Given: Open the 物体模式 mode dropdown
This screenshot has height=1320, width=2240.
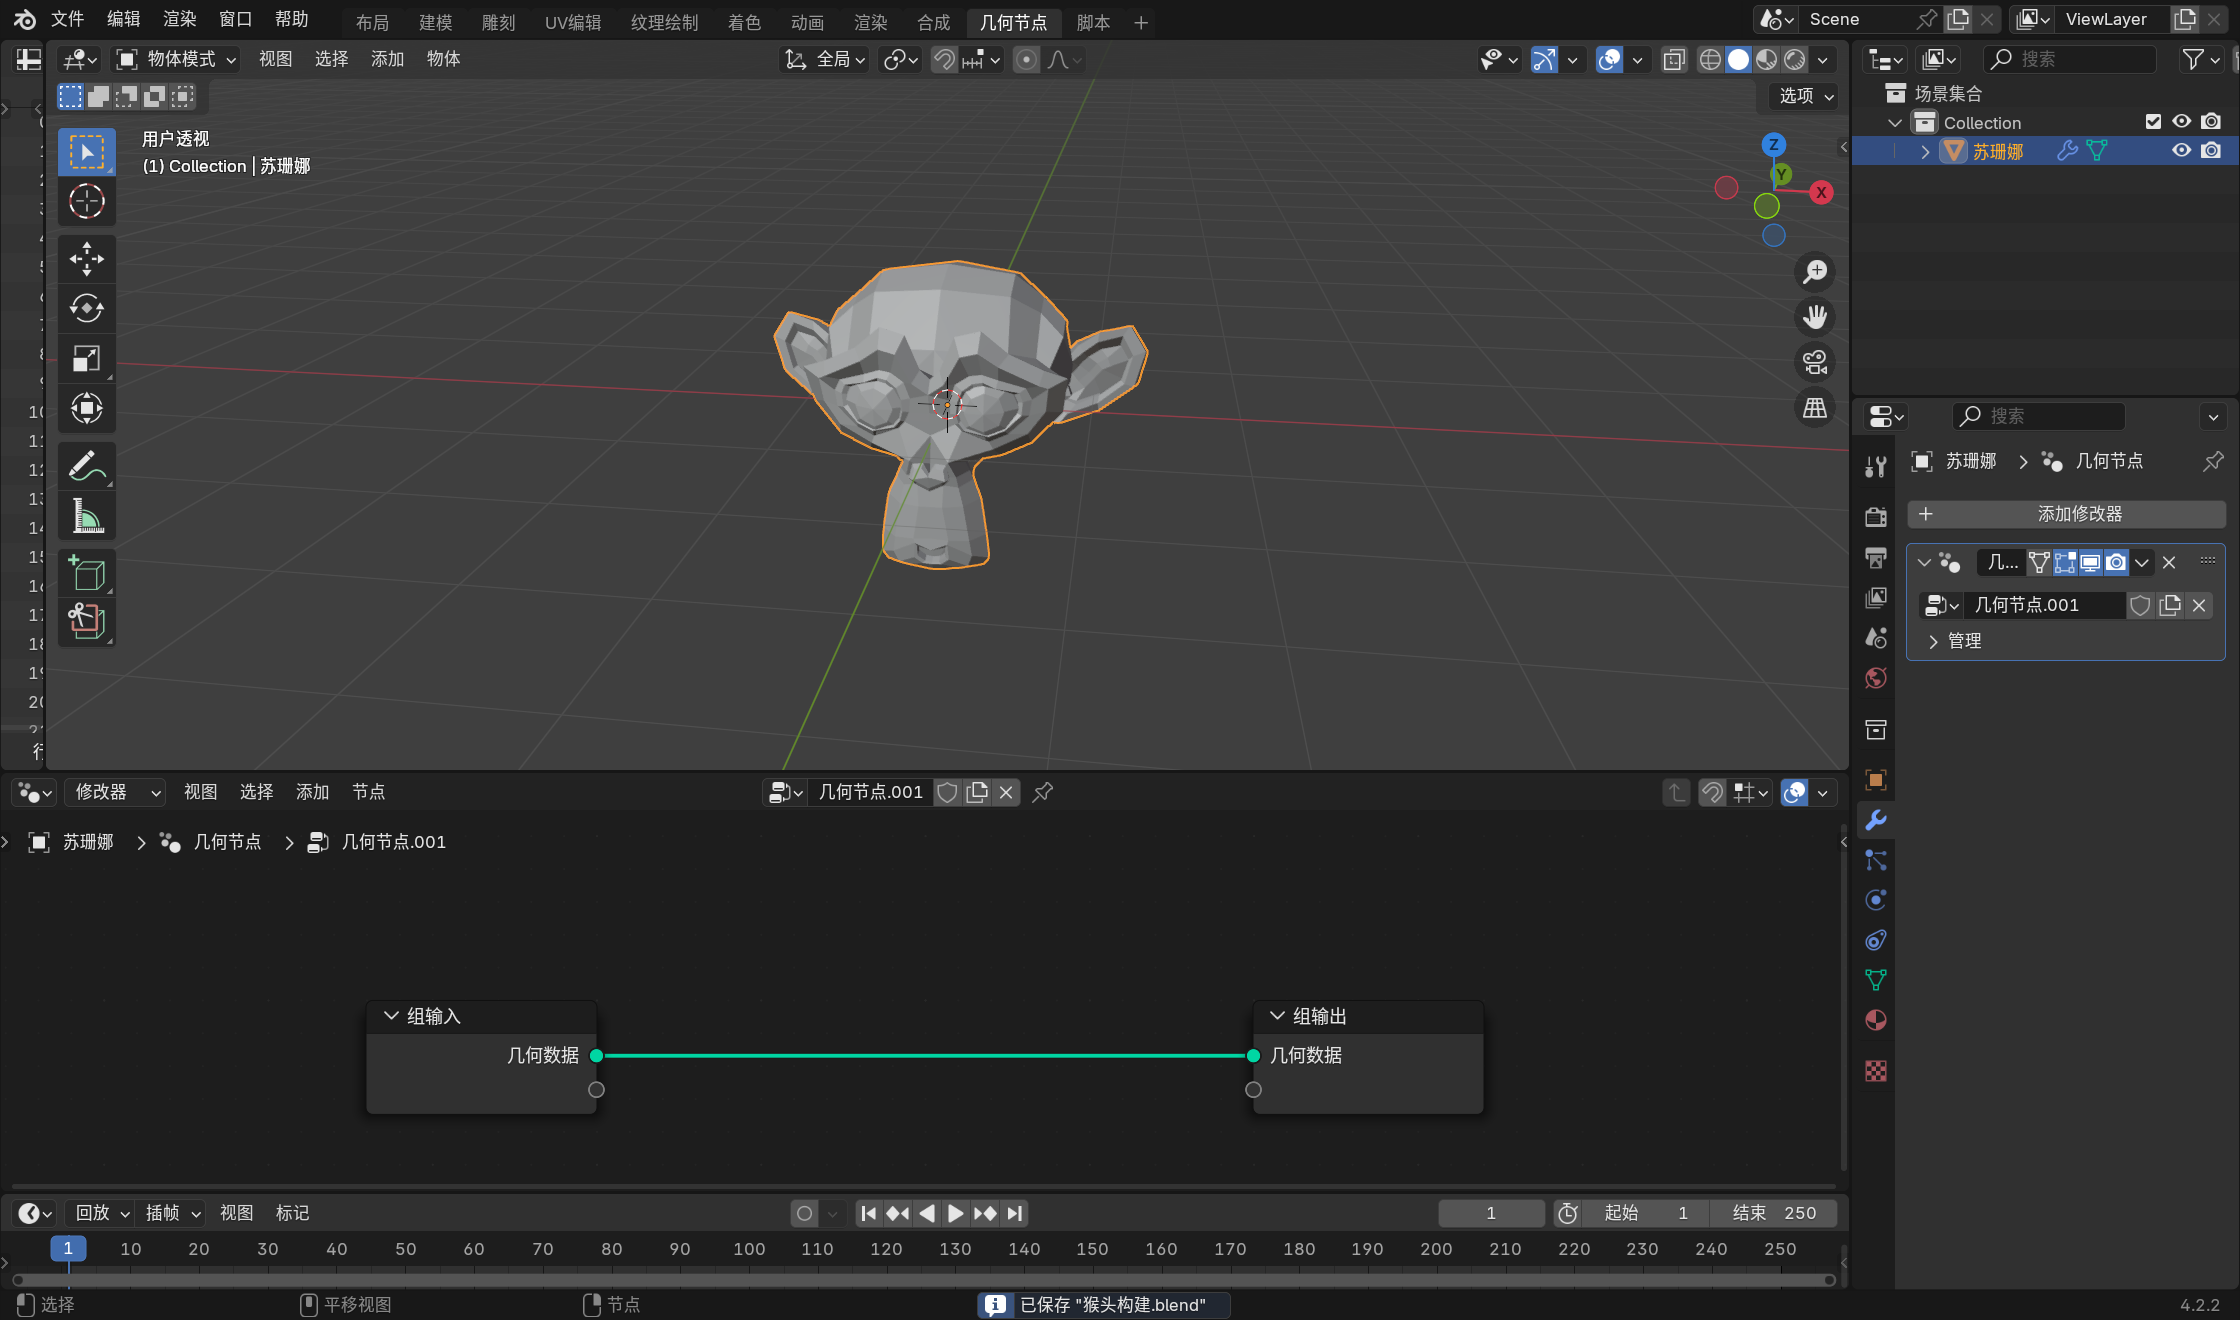Looking at the screenshot, I should [176, 60].
